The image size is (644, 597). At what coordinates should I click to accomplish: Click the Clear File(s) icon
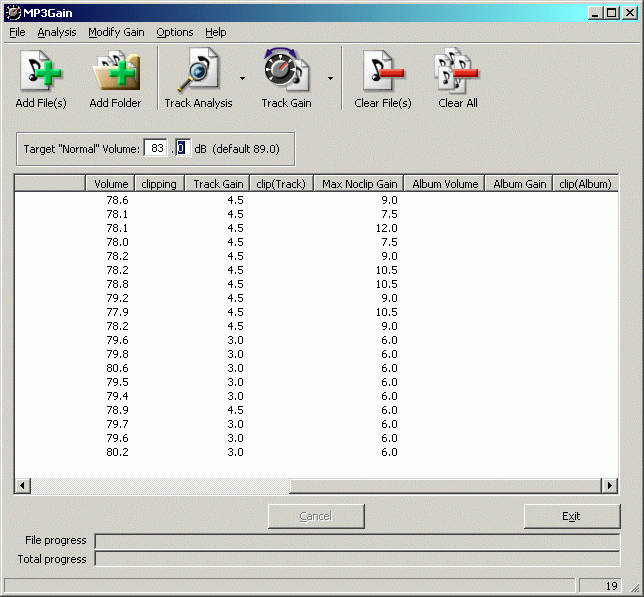[383, 71]
